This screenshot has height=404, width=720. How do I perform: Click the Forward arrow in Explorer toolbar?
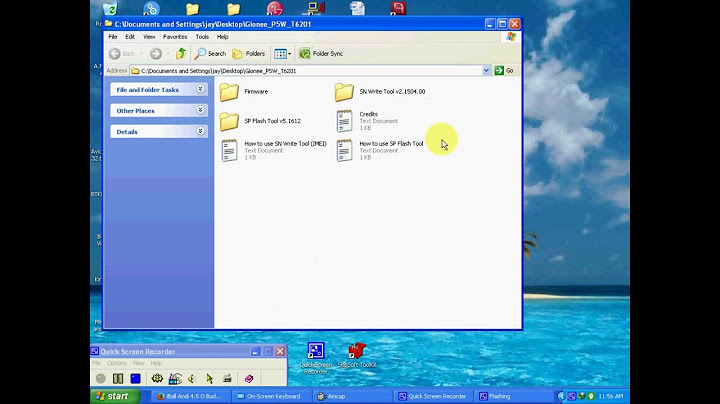point(156,54)
